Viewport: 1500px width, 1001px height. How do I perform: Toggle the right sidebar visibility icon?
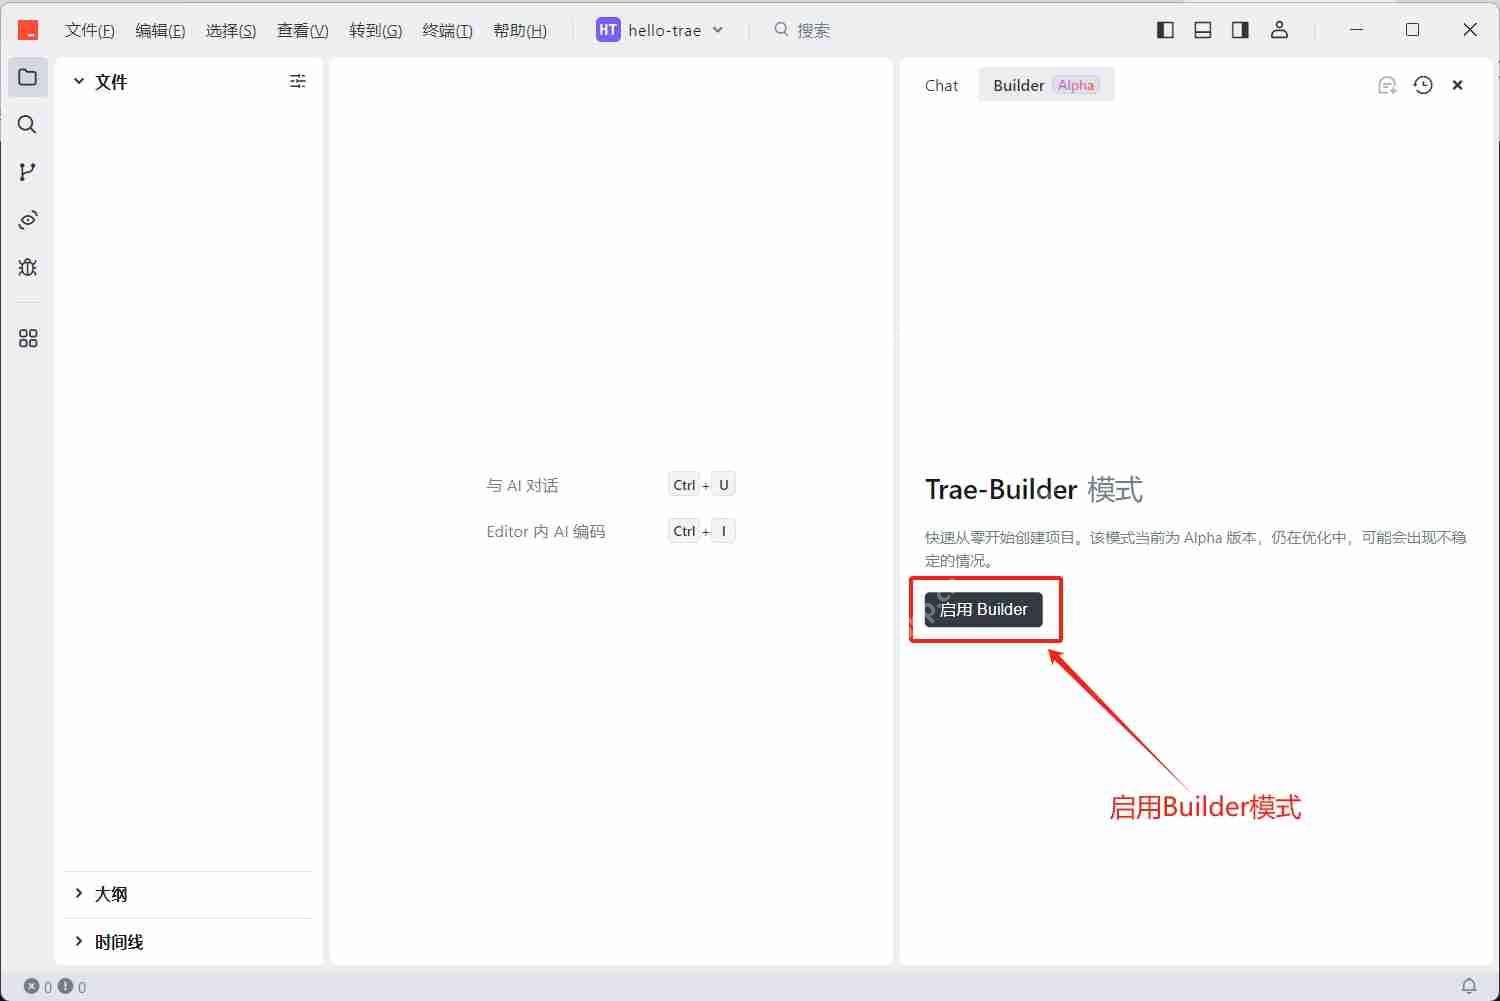point(1239,30)
